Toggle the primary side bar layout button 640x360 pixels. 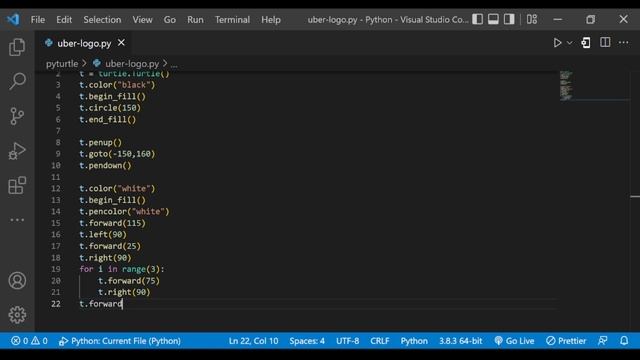tap(478, 19)
